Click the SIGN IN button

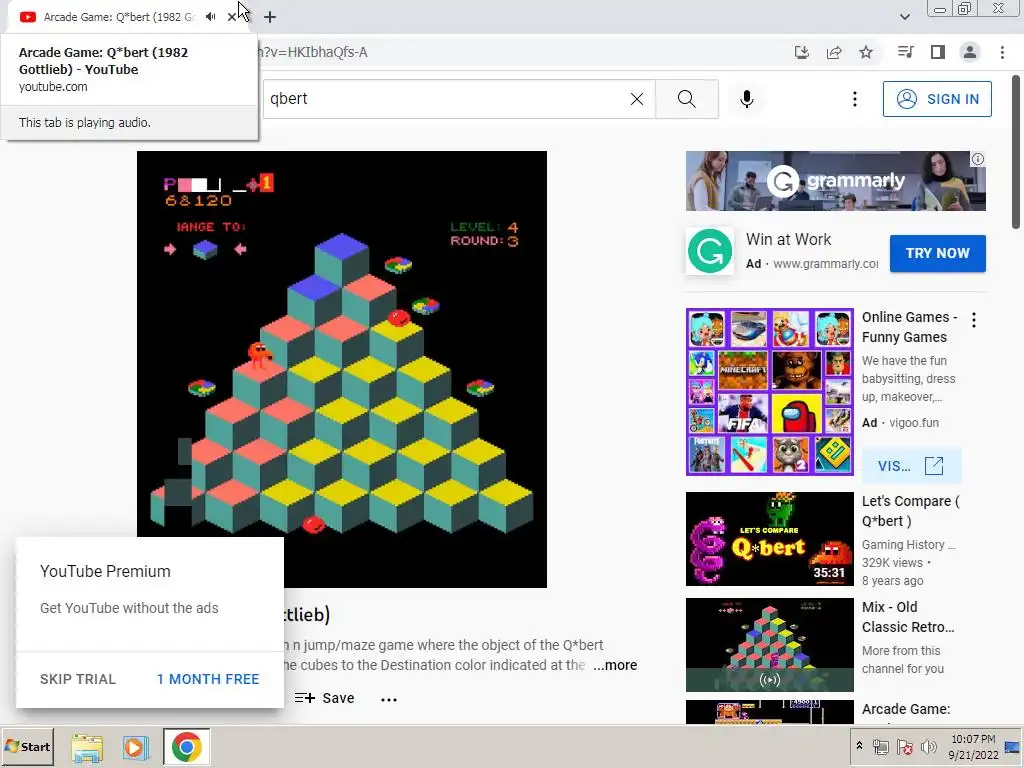[937, 99]
